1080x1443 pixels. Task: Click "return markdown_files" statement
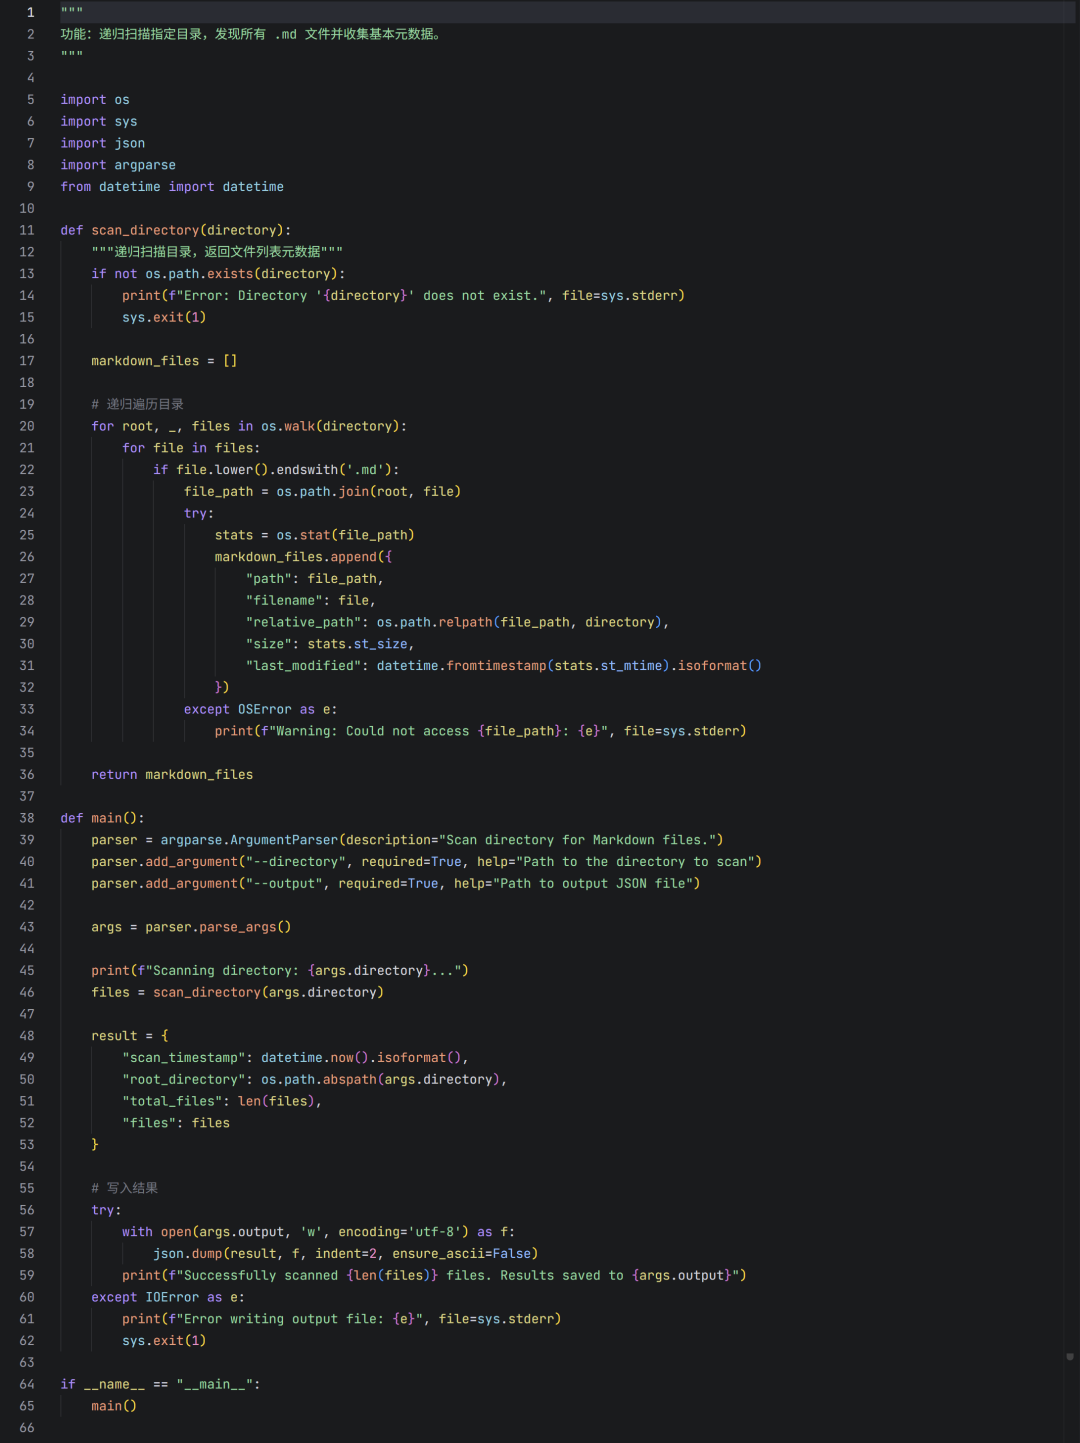(172, 775)
